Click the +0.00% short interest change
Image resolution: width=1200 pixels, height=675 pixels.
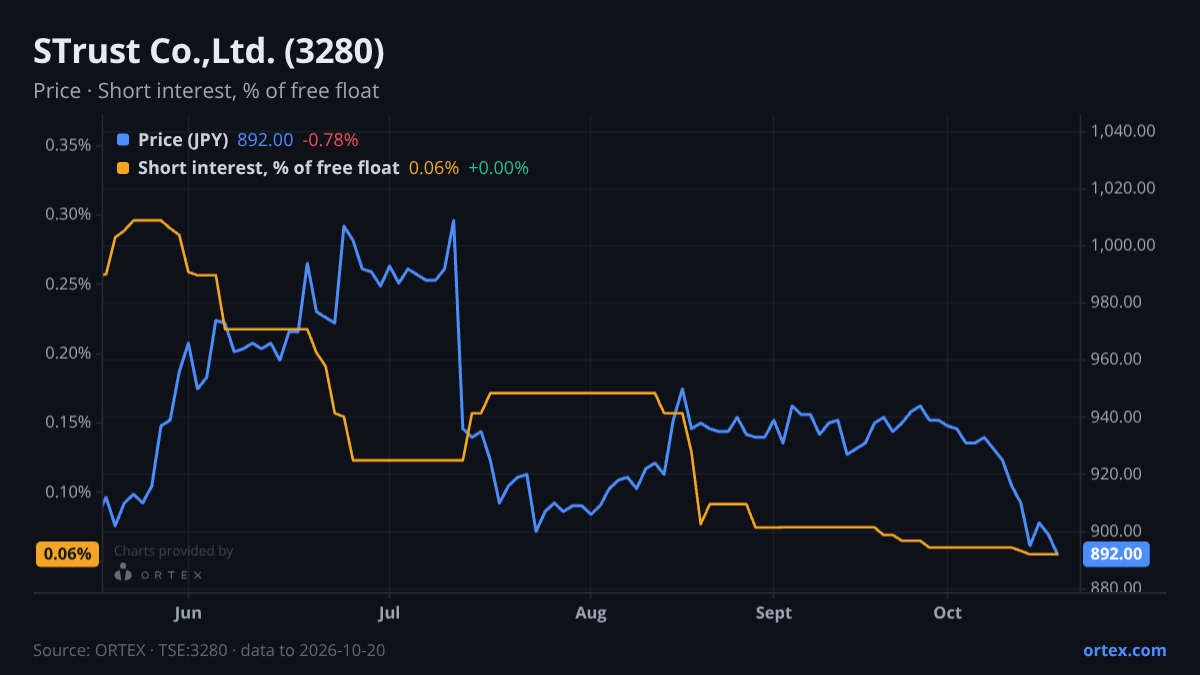498,168
